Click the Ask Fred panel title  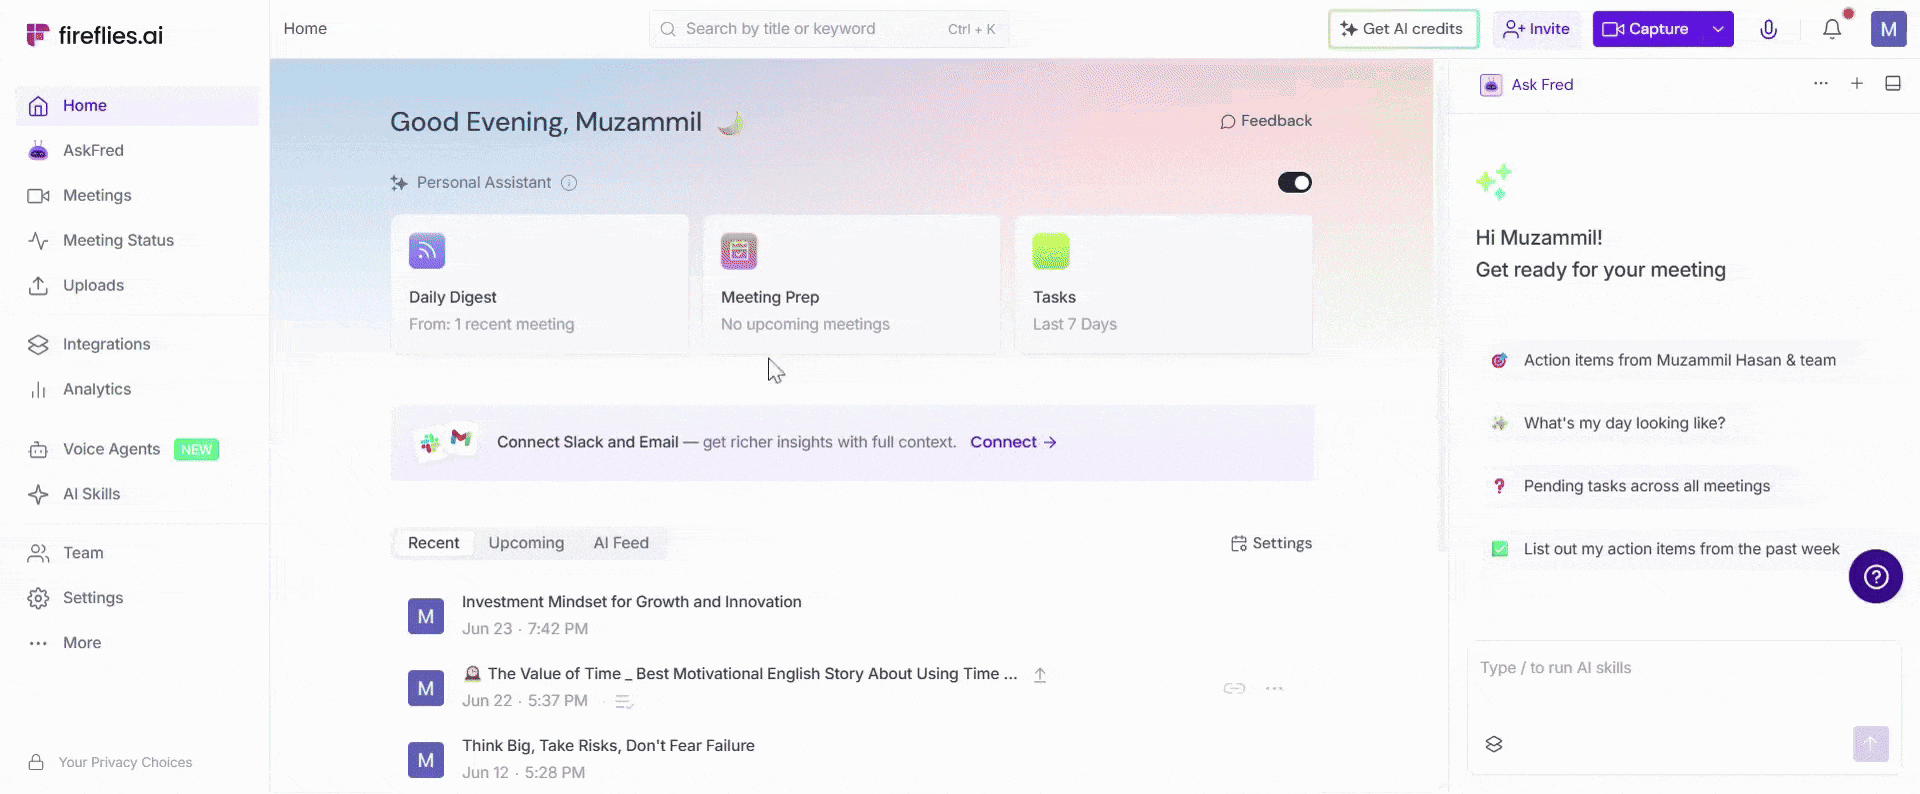pyautogui.click(x=1542, y=85)
